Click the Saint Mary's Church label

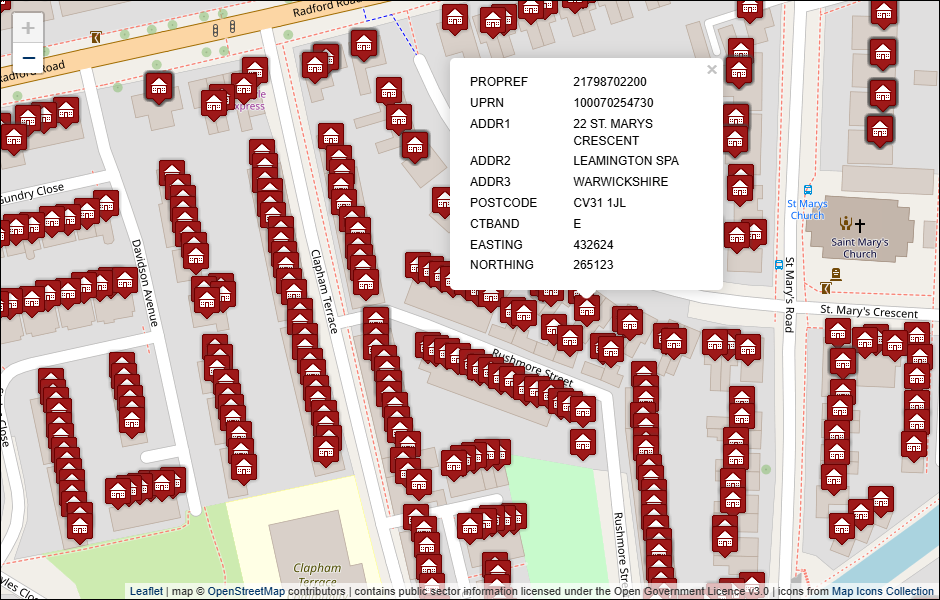coord(860,248)
